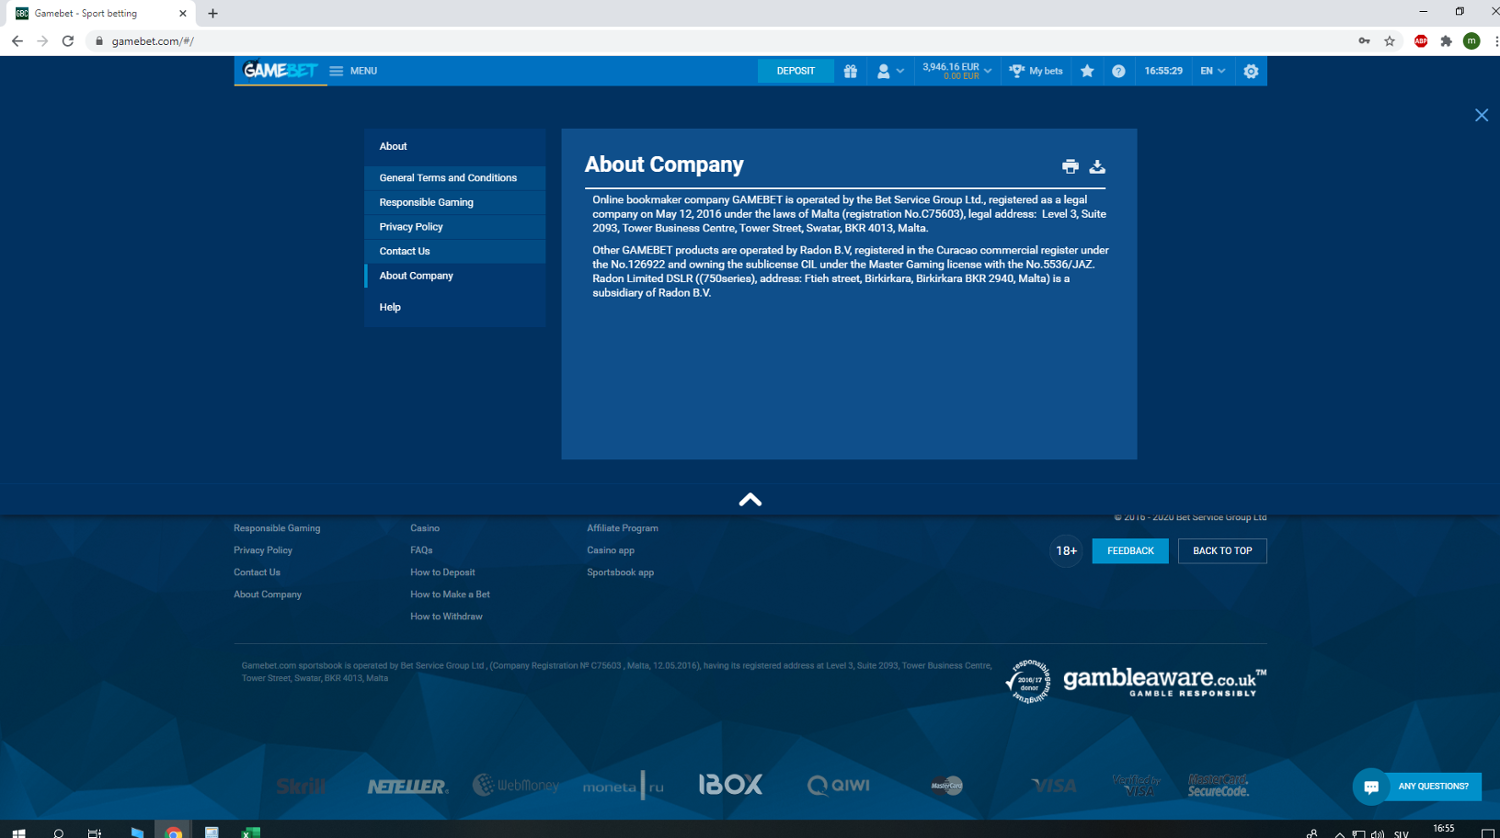The width and height of the screenshot is (1500, 838).
Task: Open the settings gear in site header
Action: click(x=1251, y=71)
